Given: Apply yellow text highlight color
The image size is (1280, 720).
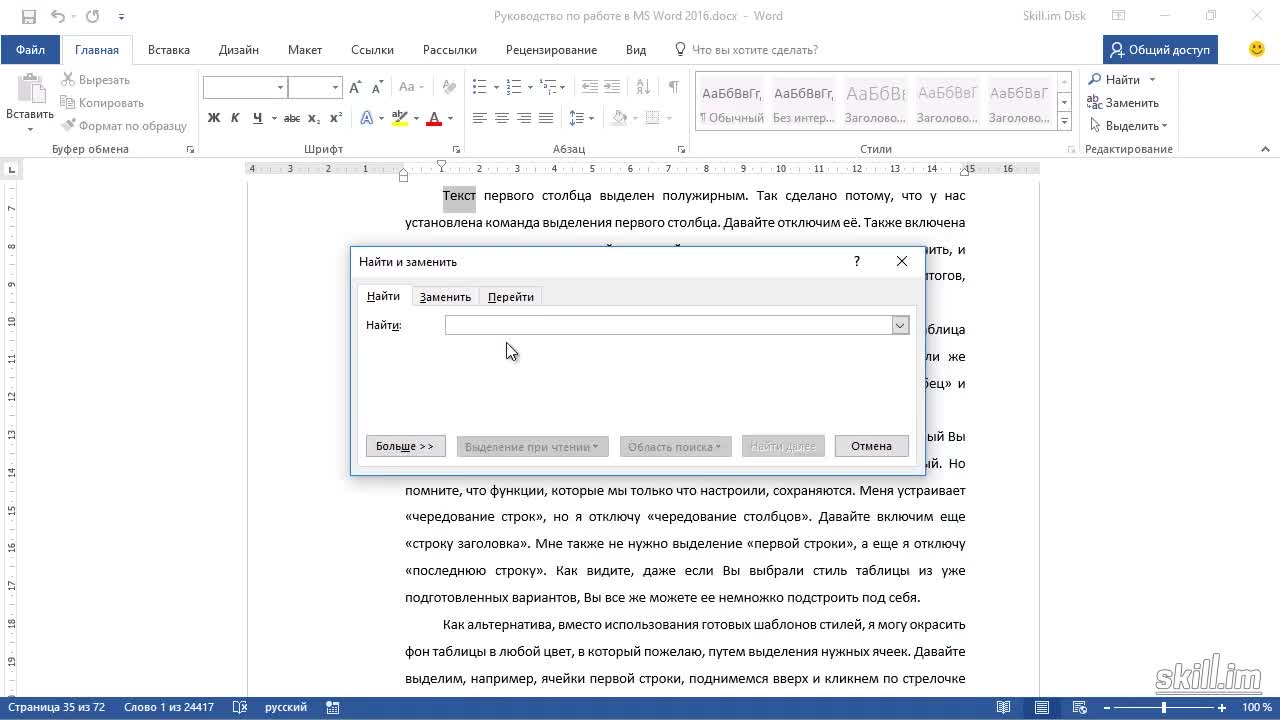Looking at the screenshot, I should [400, 118].
